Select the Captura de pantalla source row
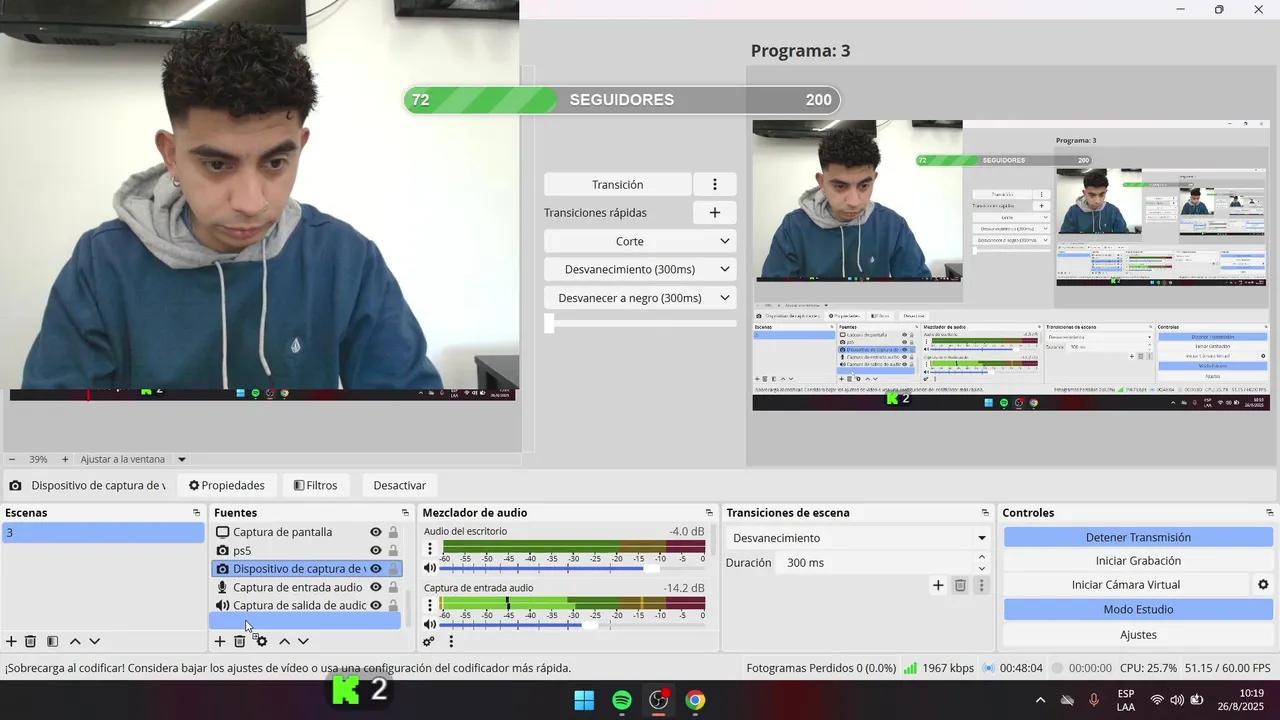1280x720 pixels. tap(304, 532)
